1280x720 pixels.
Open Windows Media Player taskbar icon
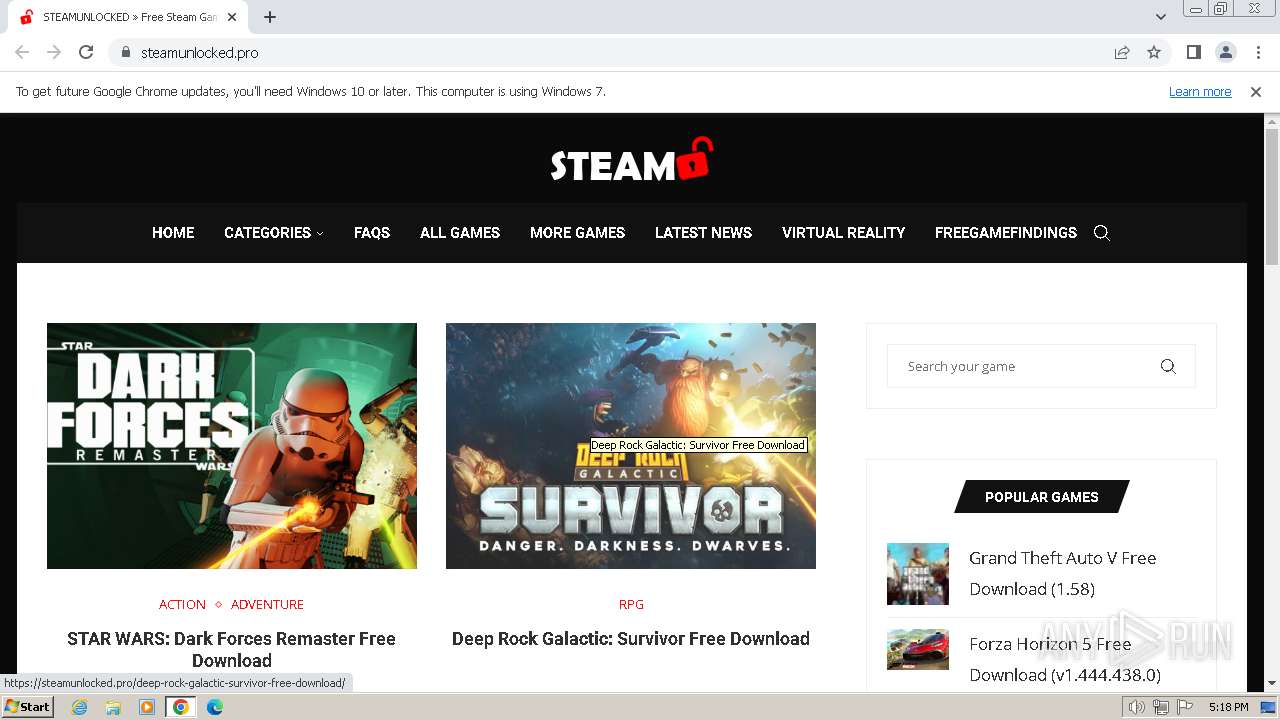point(147,707)
